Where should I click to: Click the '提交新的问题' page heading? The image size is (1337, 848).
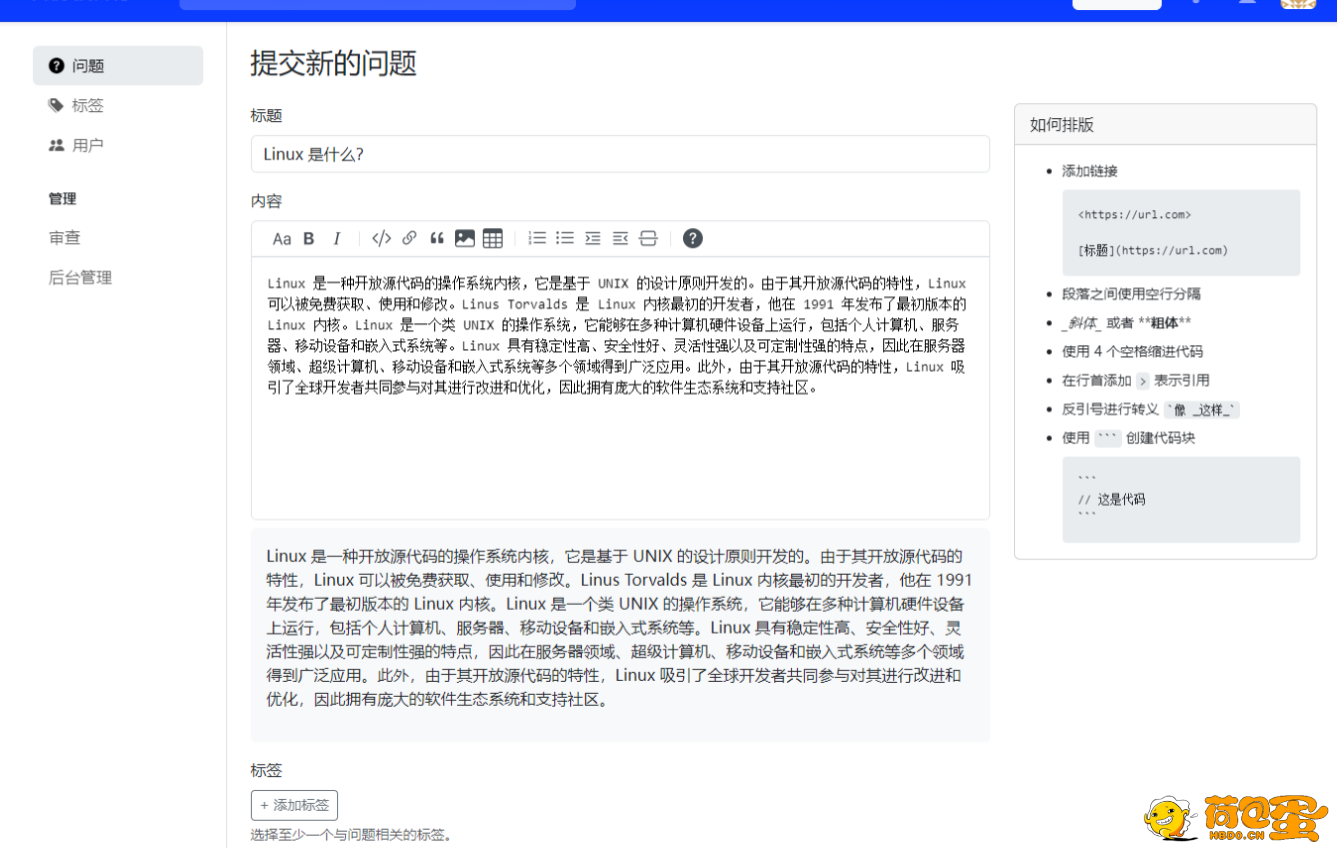333,64
